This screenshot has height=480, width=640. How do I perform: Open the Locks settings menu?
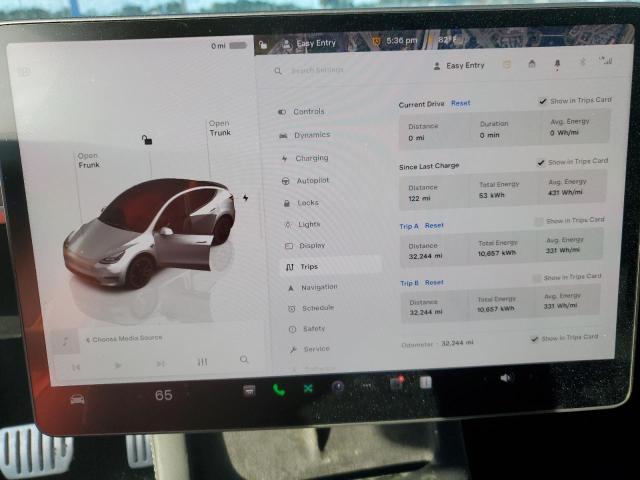(x=301, y=203)
